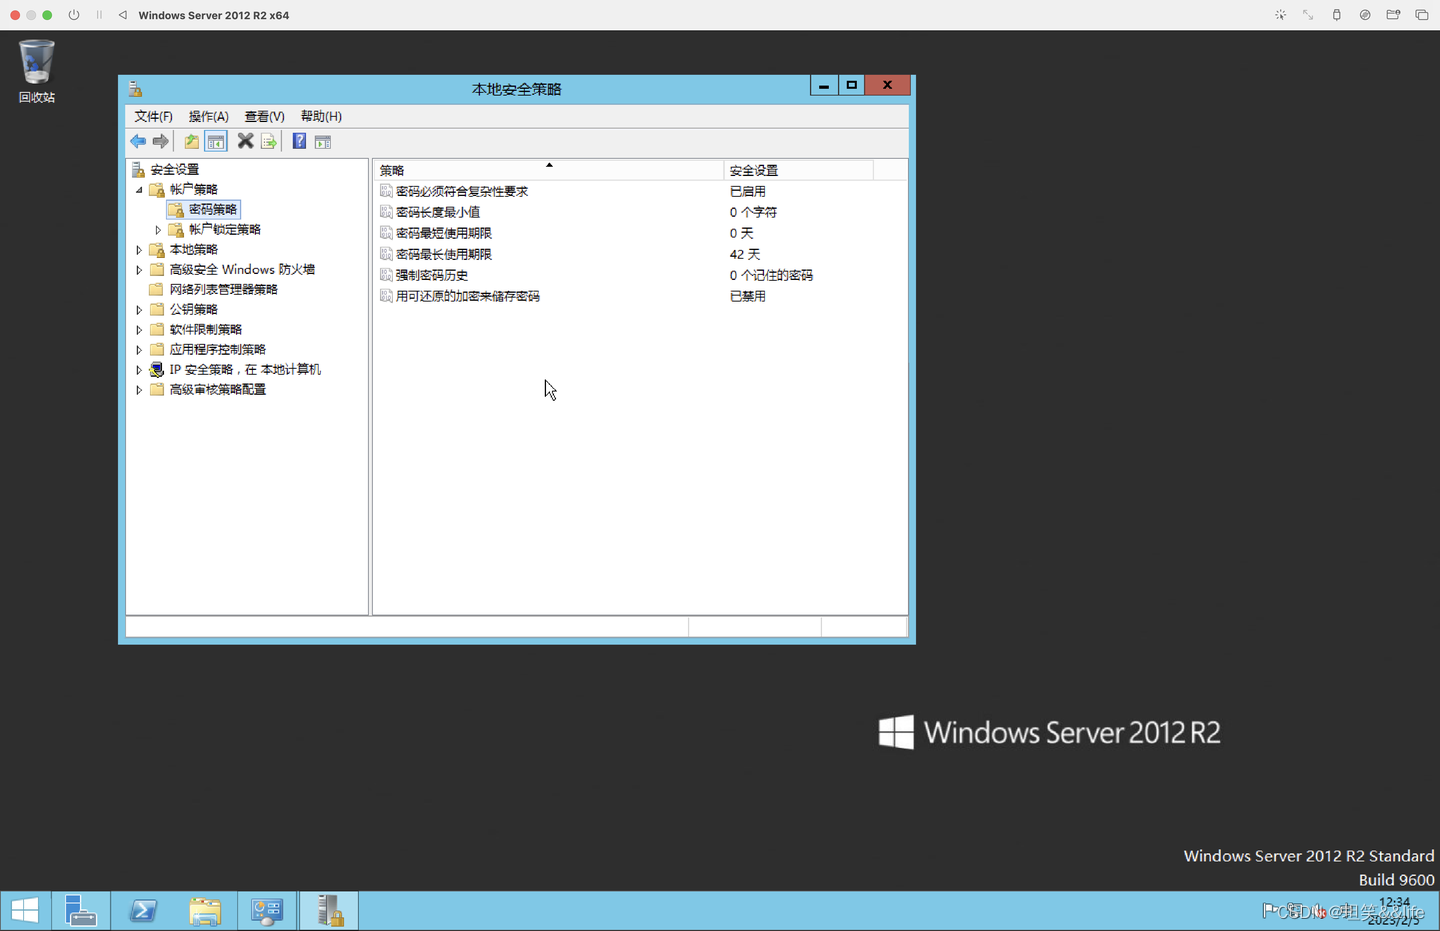Launch PowerShell from the taskbar
Image resolution: width=1440 pixels, height=931 pixels.
point(143,911)
